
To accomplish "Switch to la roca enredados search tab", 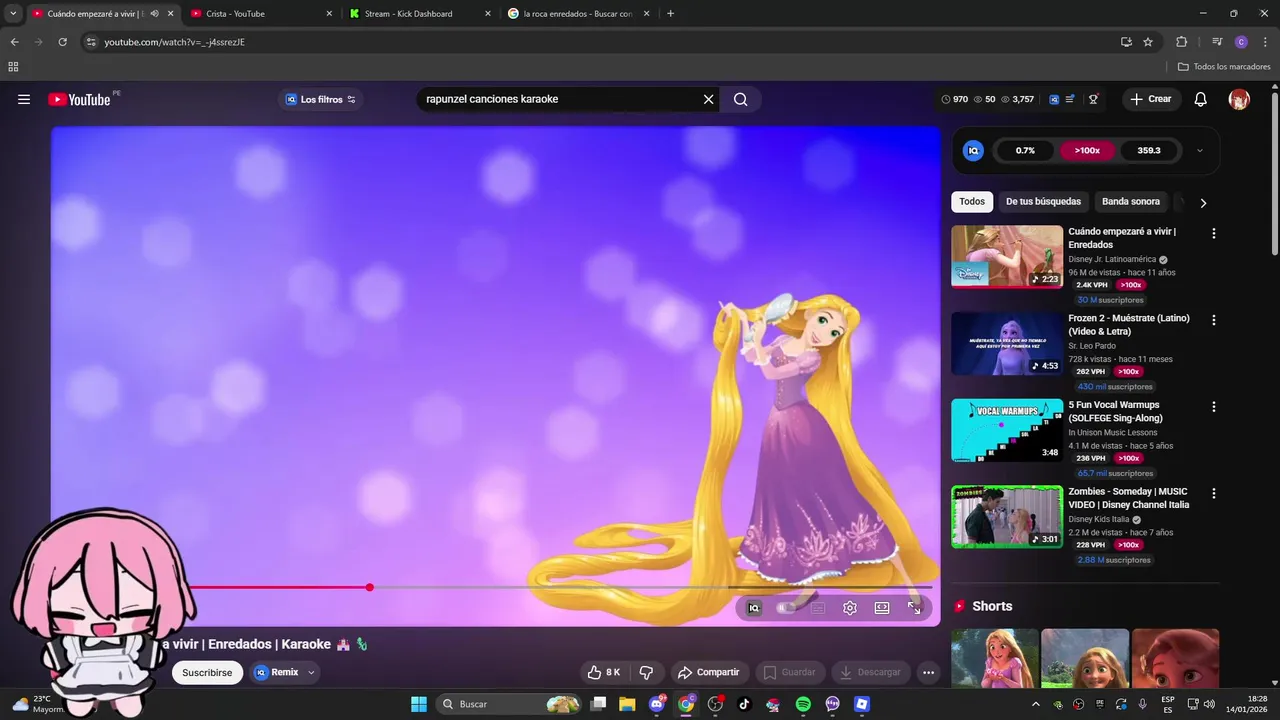I will point(579,14).
